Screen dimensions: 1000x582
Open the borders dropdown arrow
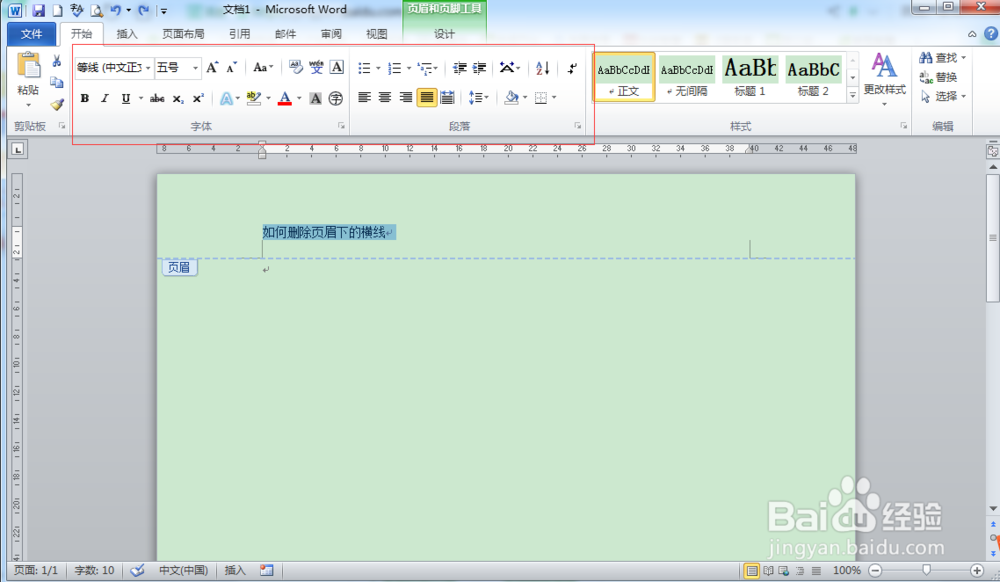[554, 98]
